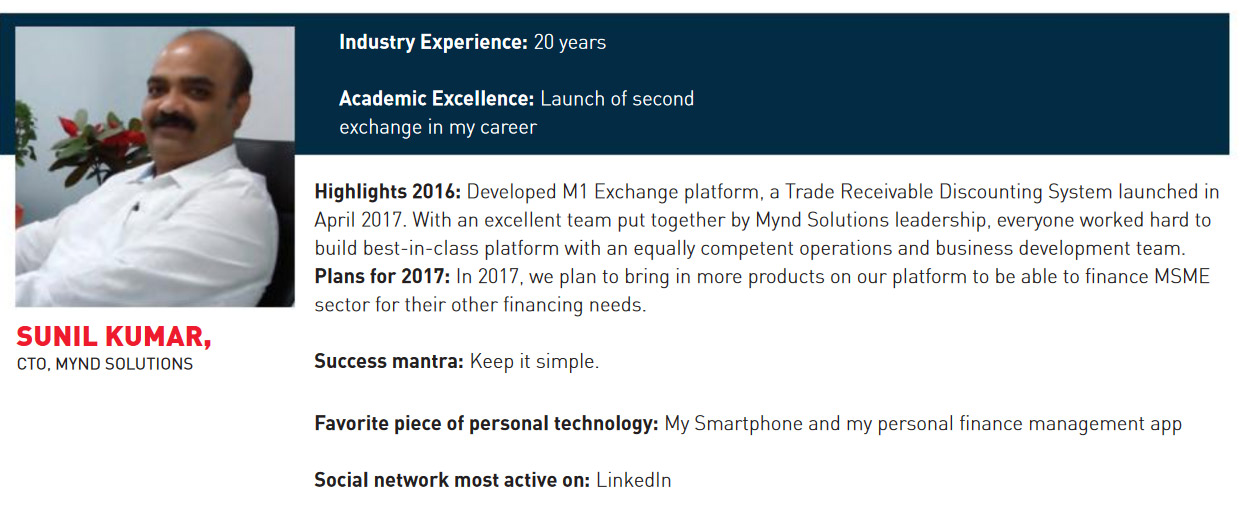Click the Industry Experience label
The image size is (1249, 507).
[433, 43]
